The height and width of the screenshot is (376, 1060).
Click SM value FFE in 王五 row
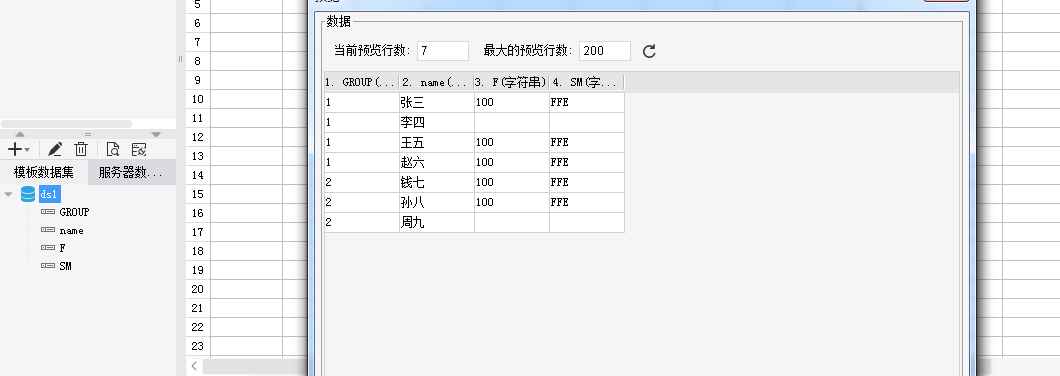coord(587,143)
